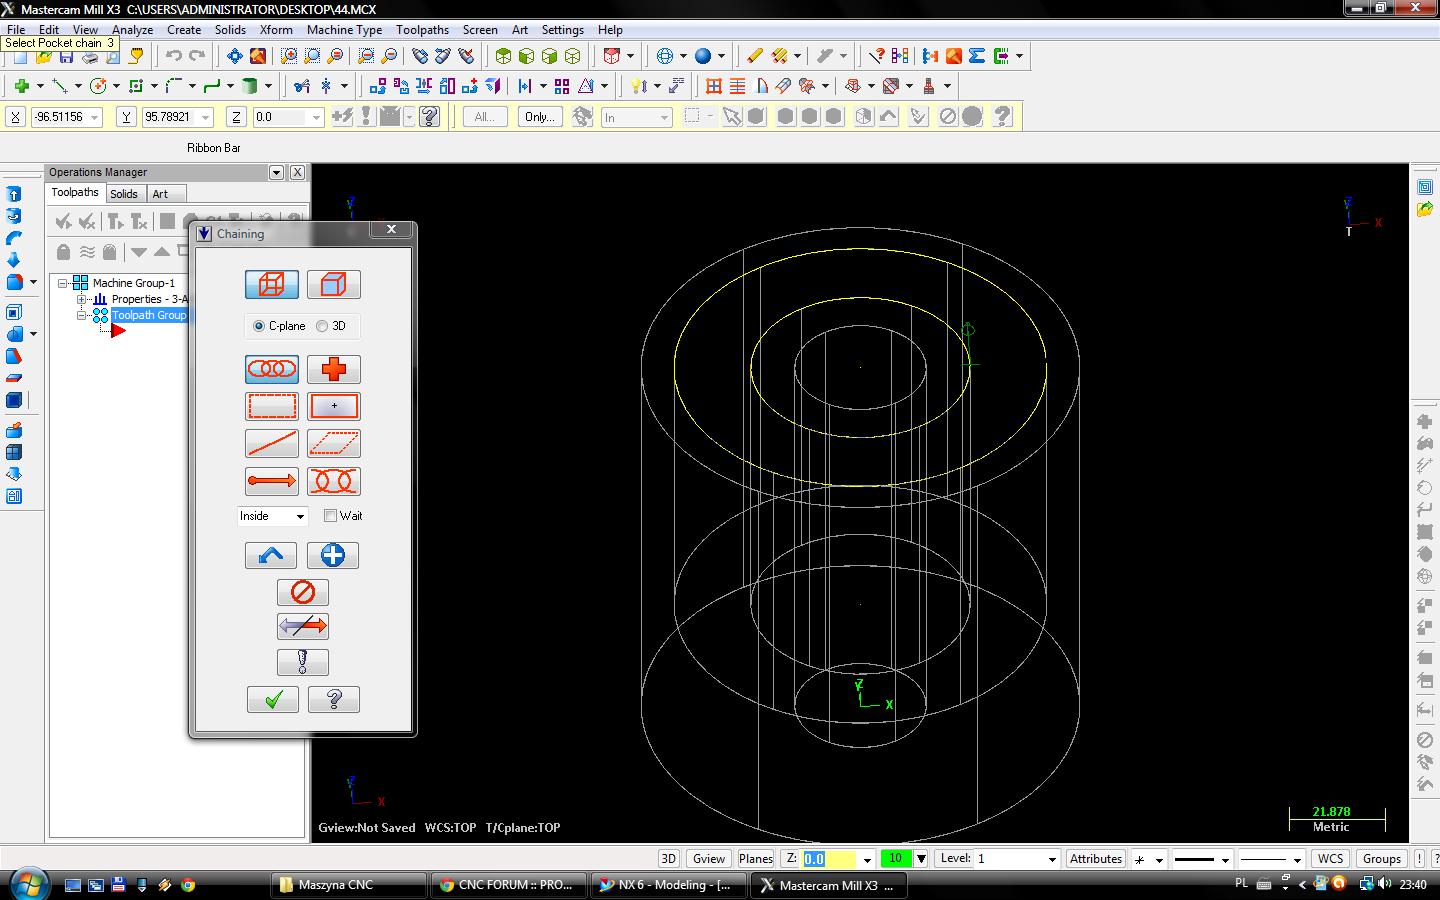The width and height of the screenshot is (1440, 900).
Task: Click the Save file icon
Action: (x=67, y=56)
